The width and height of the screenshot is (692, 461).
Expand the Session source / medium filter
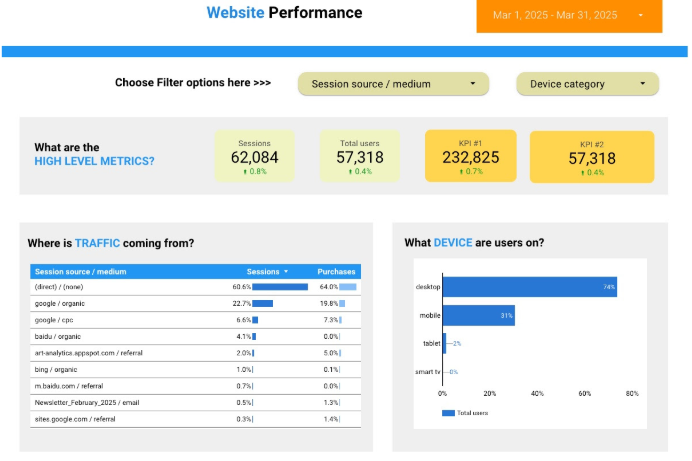[x=393, y=84]
